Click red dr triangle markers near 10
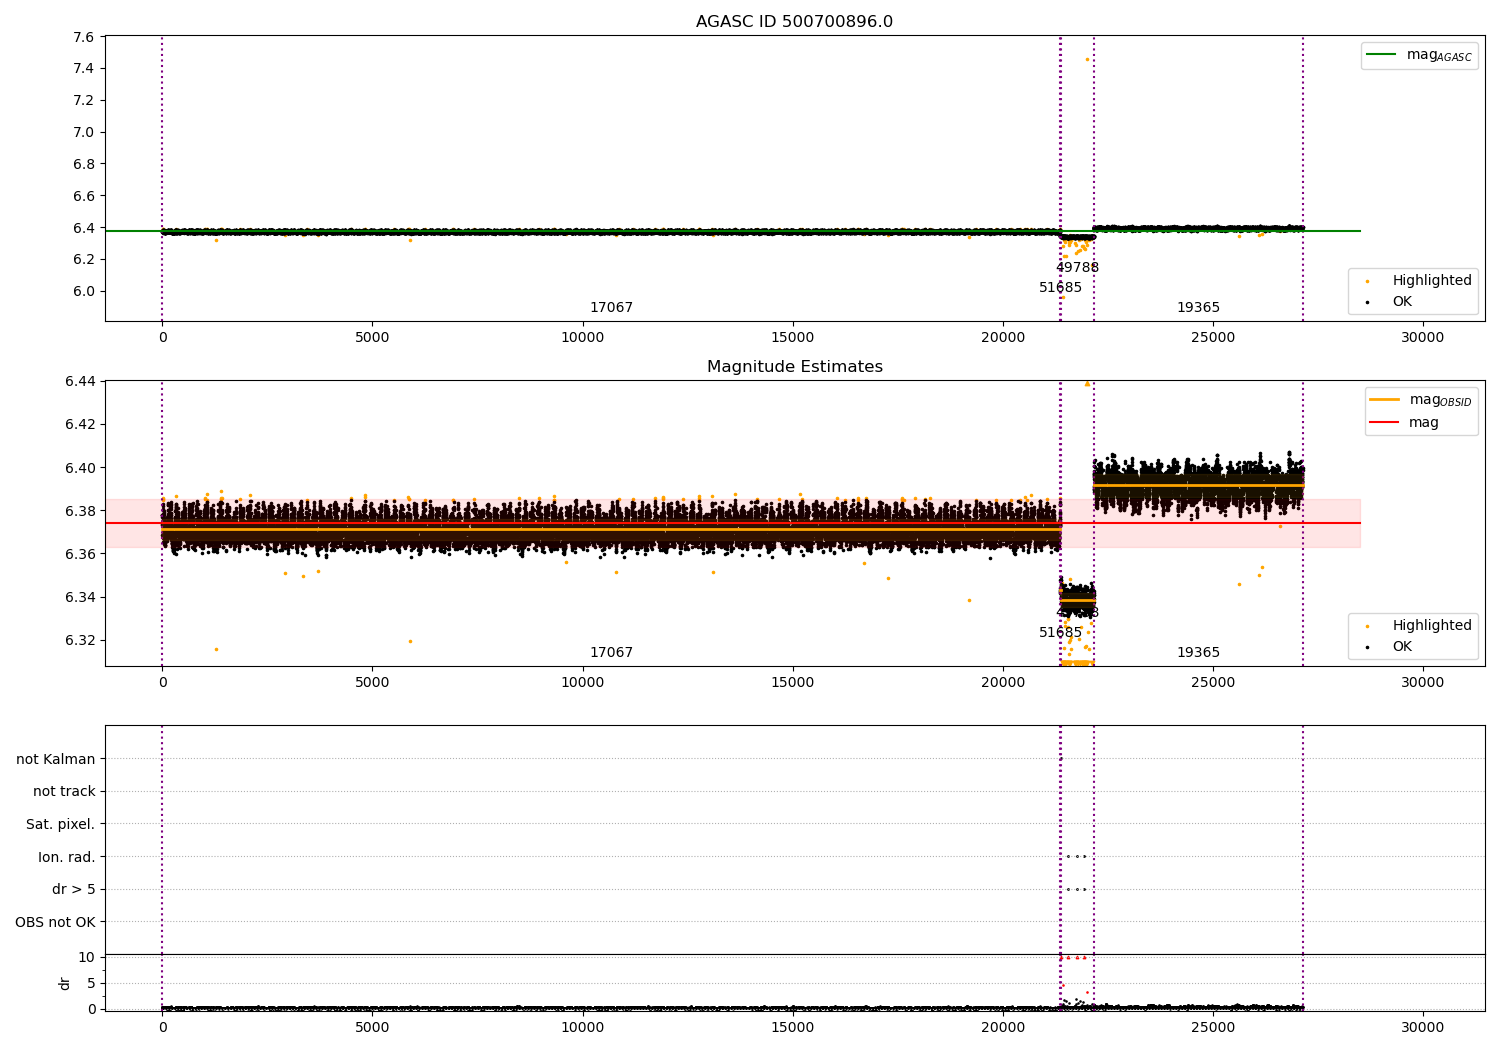This screenshot has width=1500, height=1050. pyautogui.click(x=1073, y=958)
